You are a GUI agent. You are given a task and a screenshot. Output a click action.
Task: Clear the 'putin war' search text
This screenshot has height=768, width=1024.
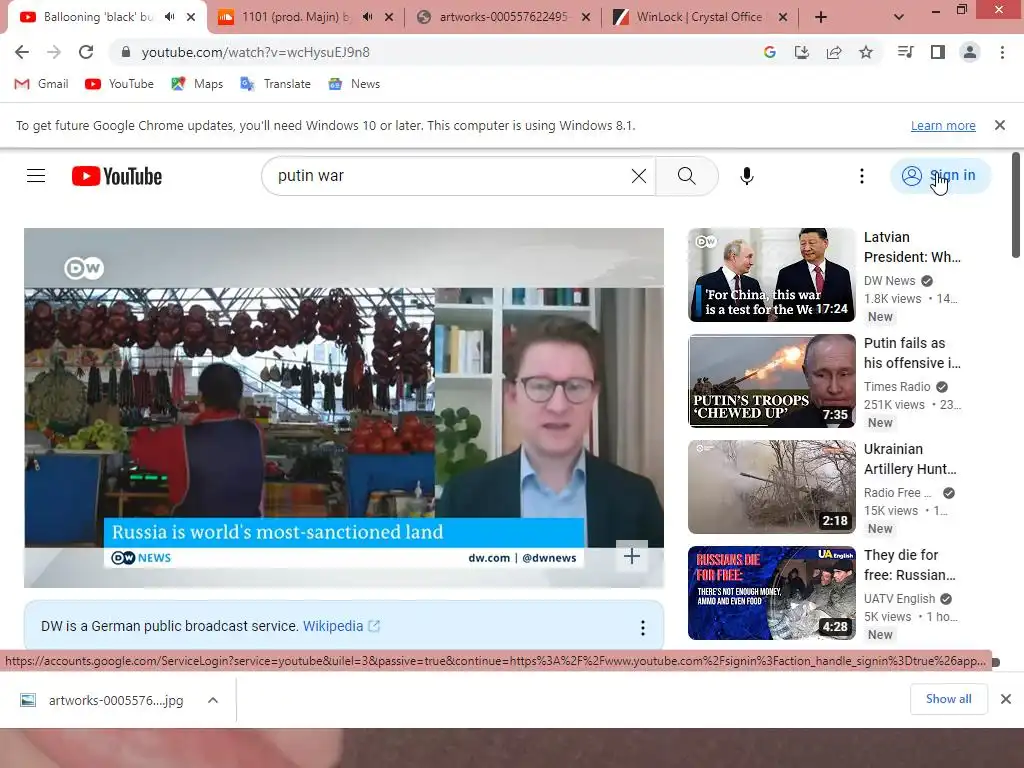click(639, 176)
